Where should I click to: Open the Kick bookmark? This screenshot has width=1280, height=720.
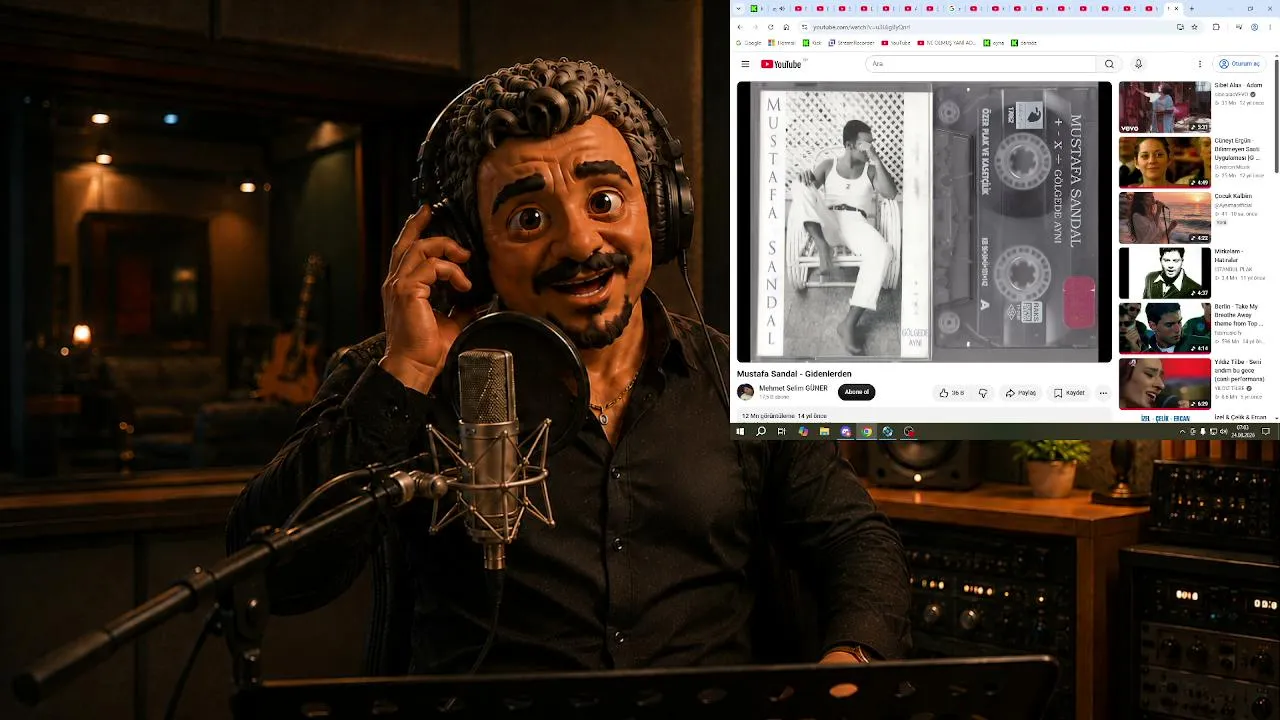pyautogui.click(x=812, y=43)
